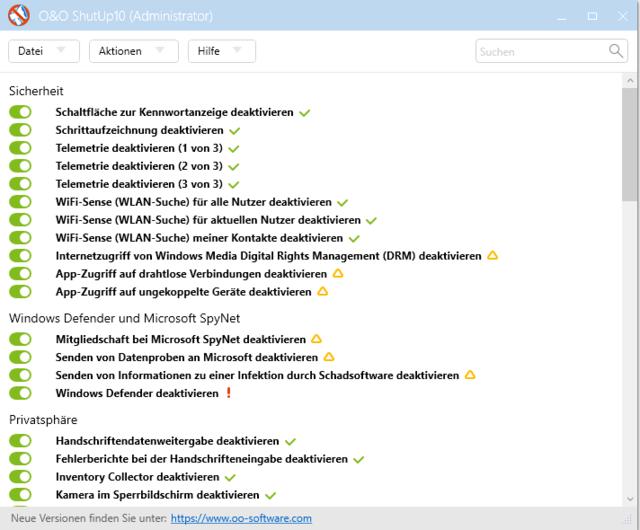Open the Hilfe dropdown menu
Screen dimensions: 640x530
pos(221,51)
